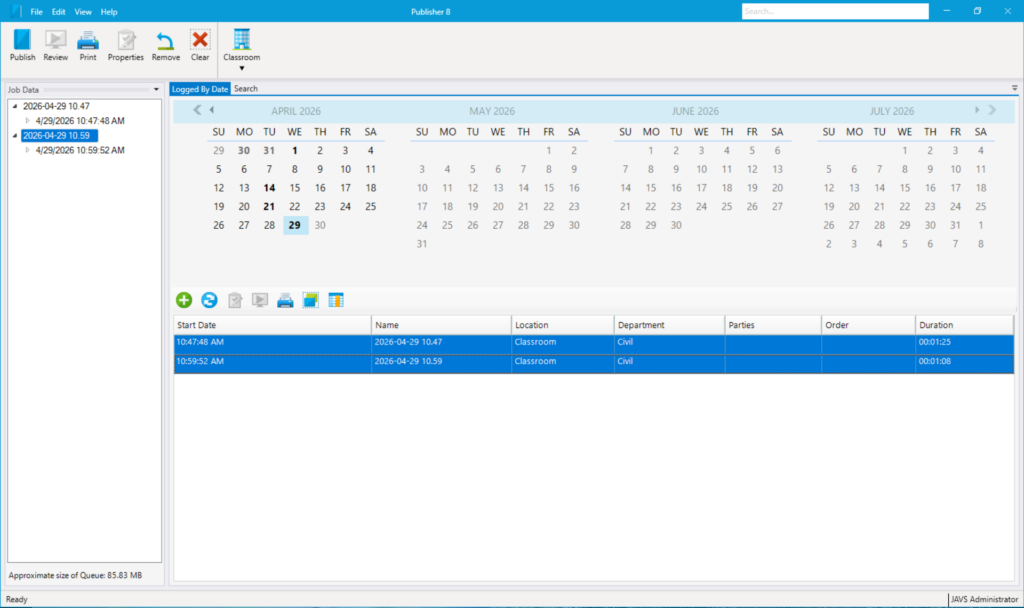Expand the 4/29/2026 10:47:48 AM child node
This screenshot has width=1024, height=608.
(x=27, y=121)
